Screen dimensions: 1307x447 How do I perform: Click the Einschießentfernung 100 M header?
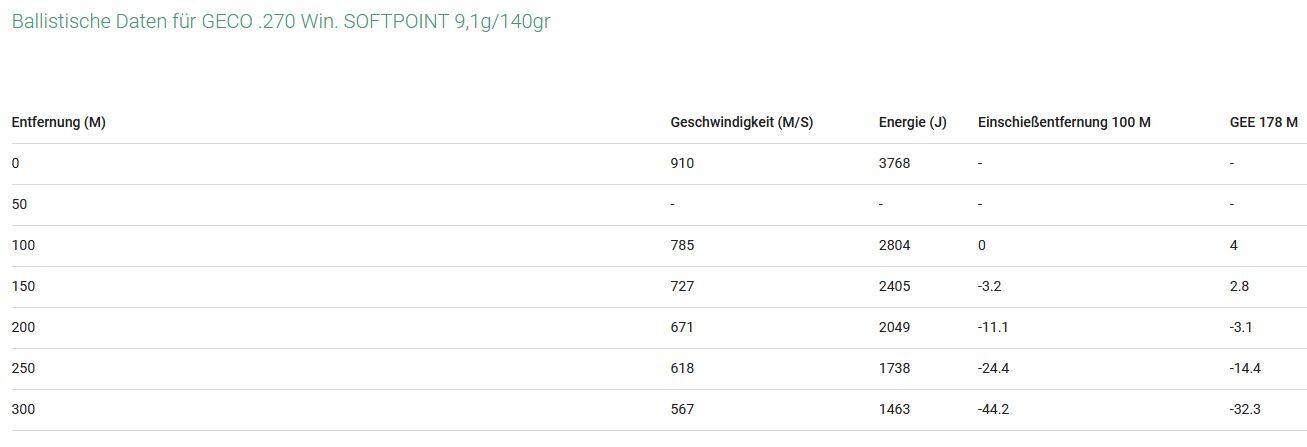pyautogui.click(x=1064, y=122)
